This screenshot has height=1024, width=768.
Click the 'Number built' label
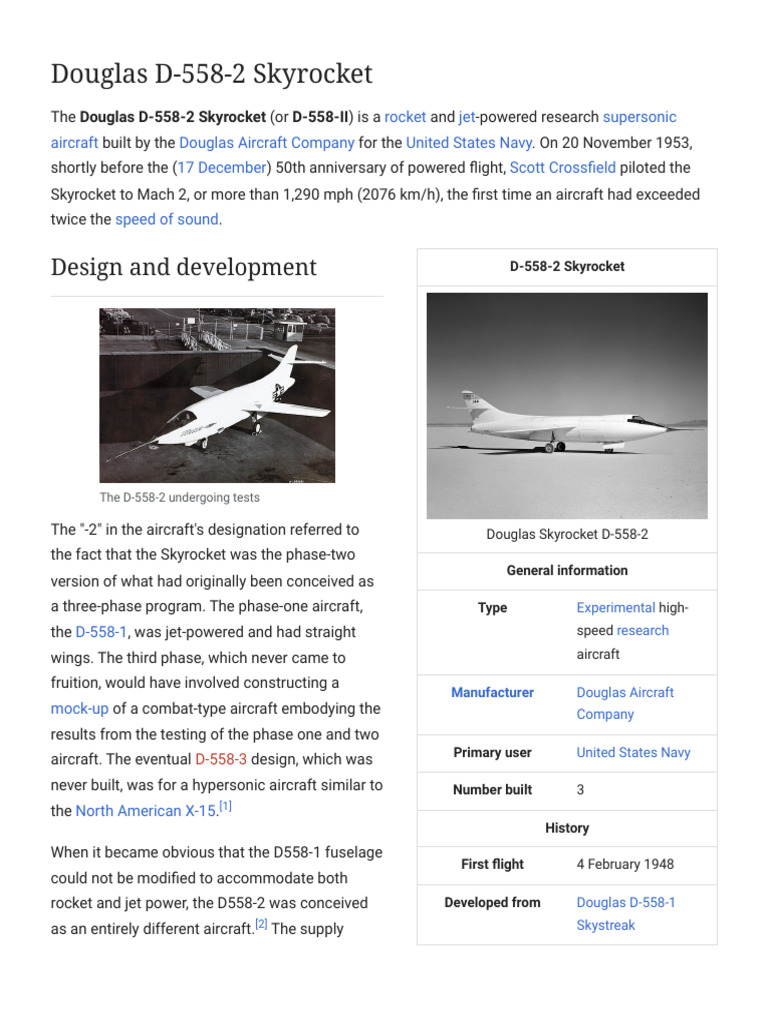click(x=492, y=790)
